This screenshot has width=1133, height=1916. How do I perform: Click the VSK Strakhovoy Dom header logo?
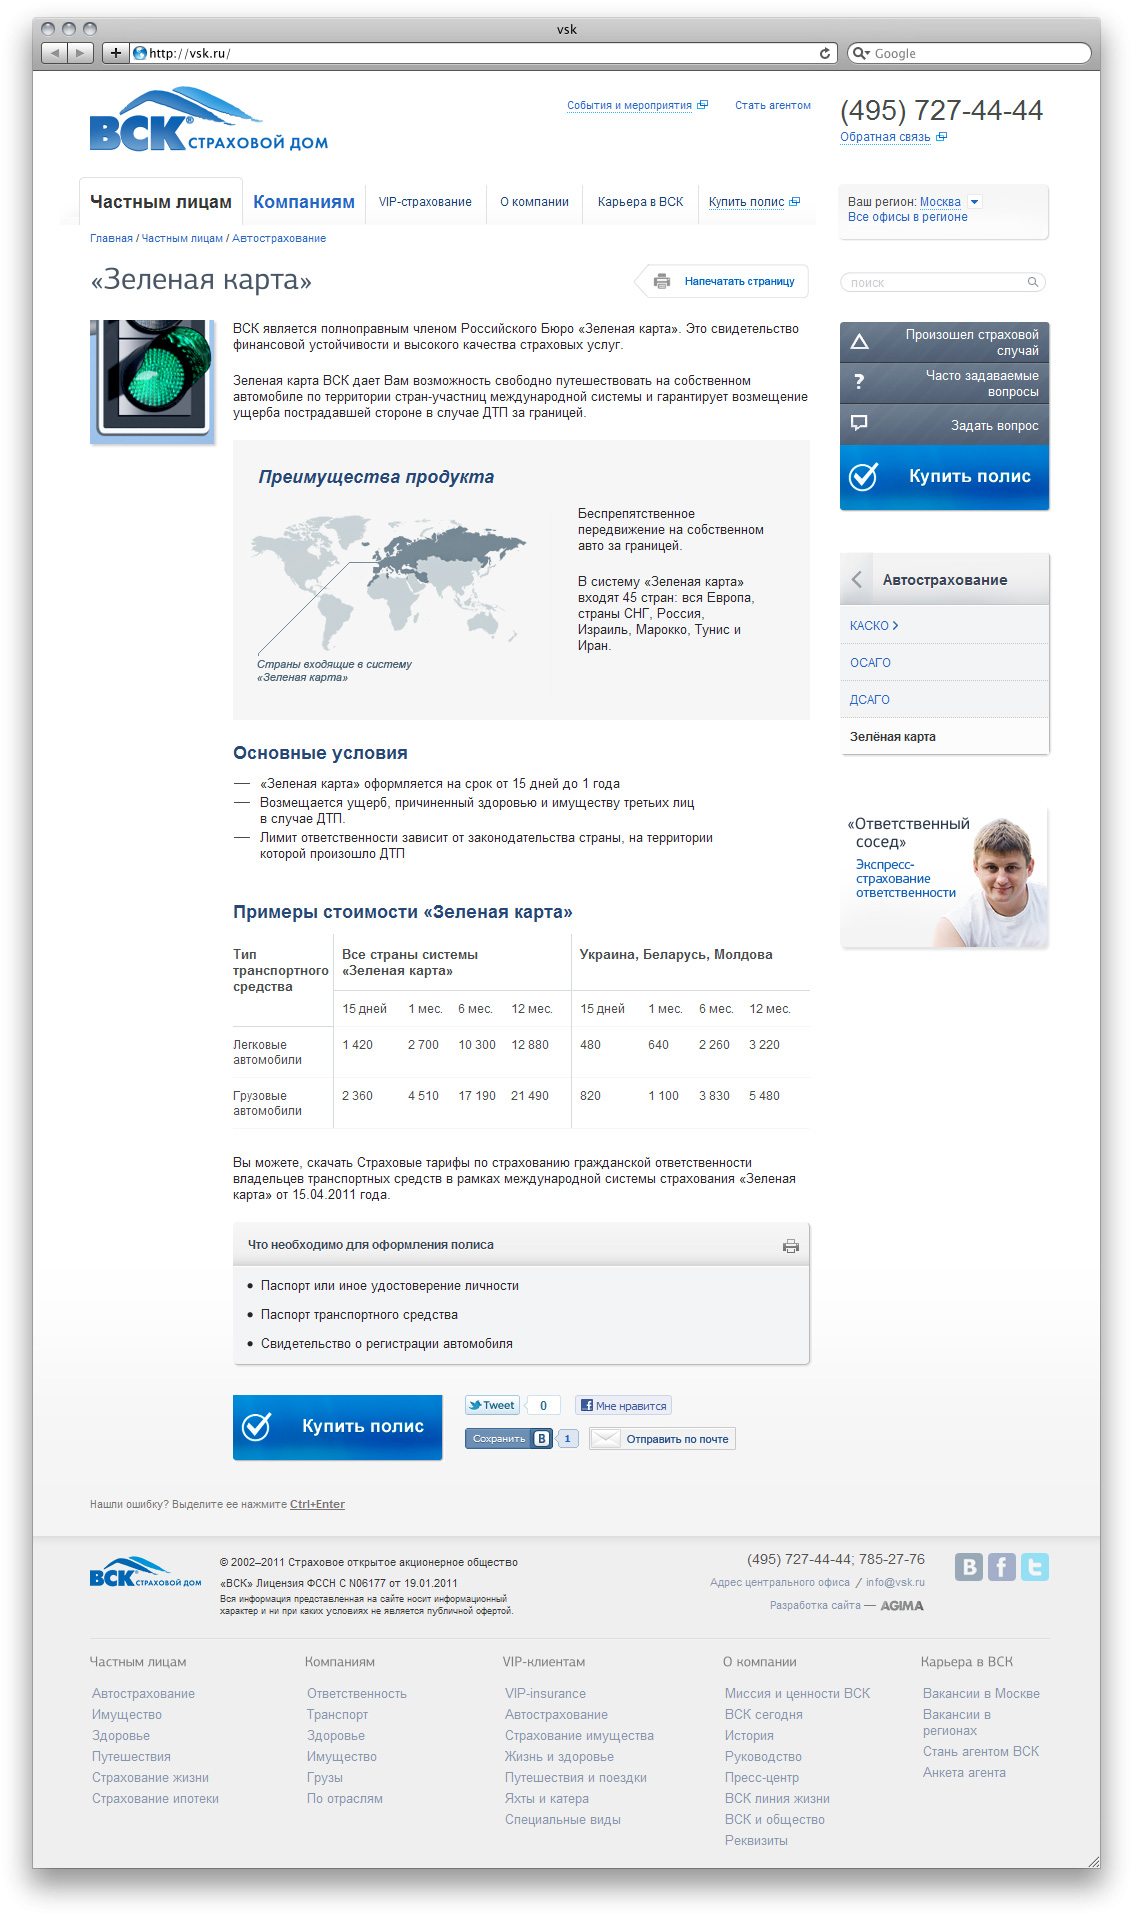point(208,120)
